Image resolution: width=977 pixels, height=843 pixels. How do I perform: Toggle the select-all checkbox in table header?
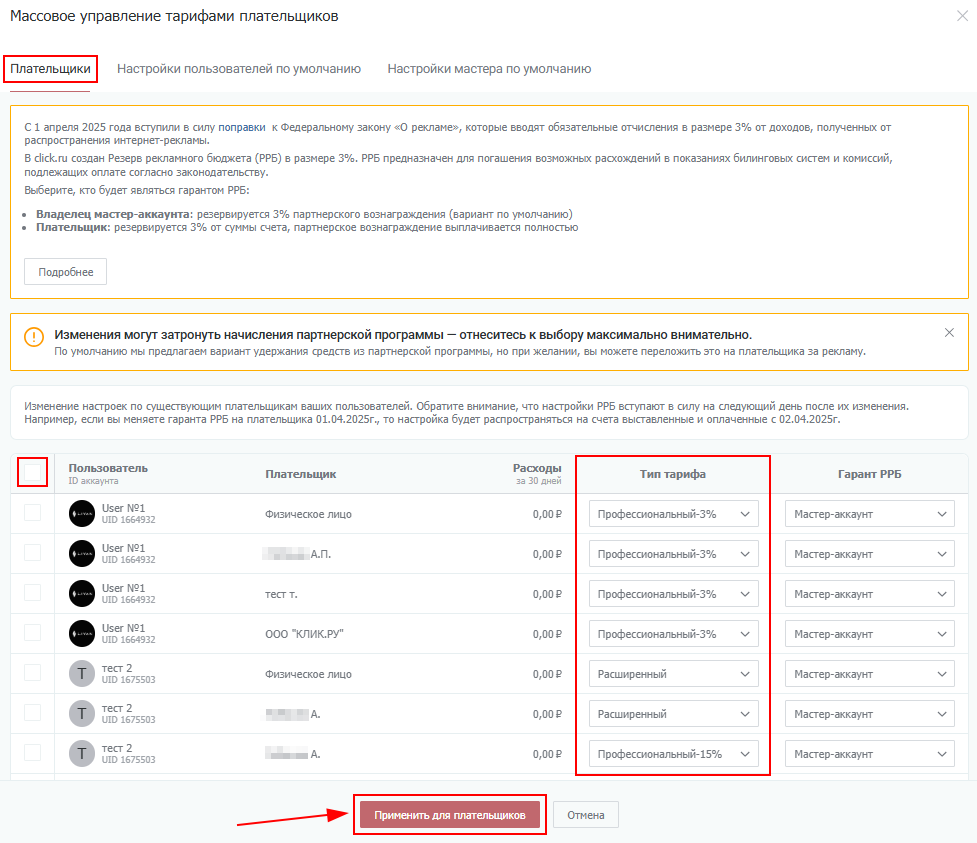pos(33,473)
